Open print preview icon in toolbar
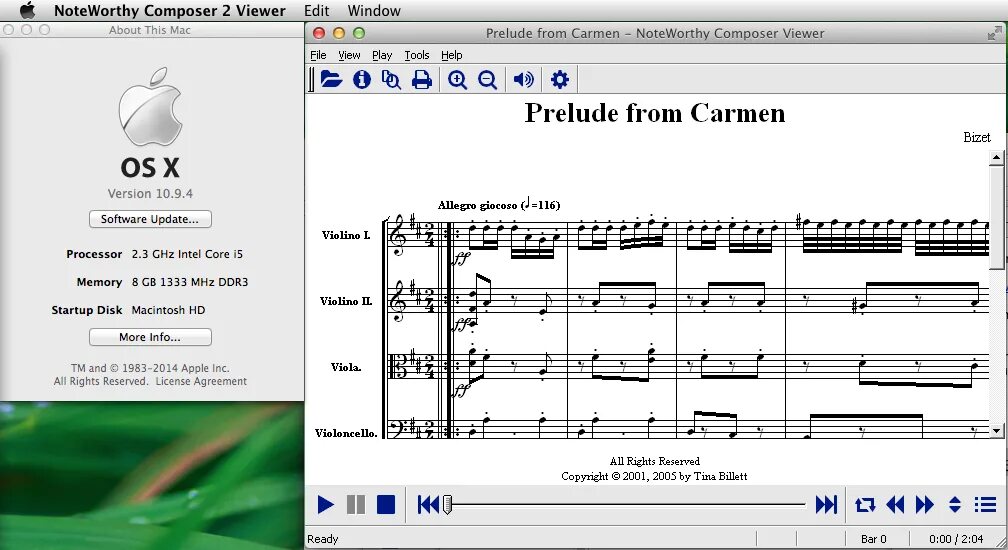 pyautogui.click(x=391, y=79)
